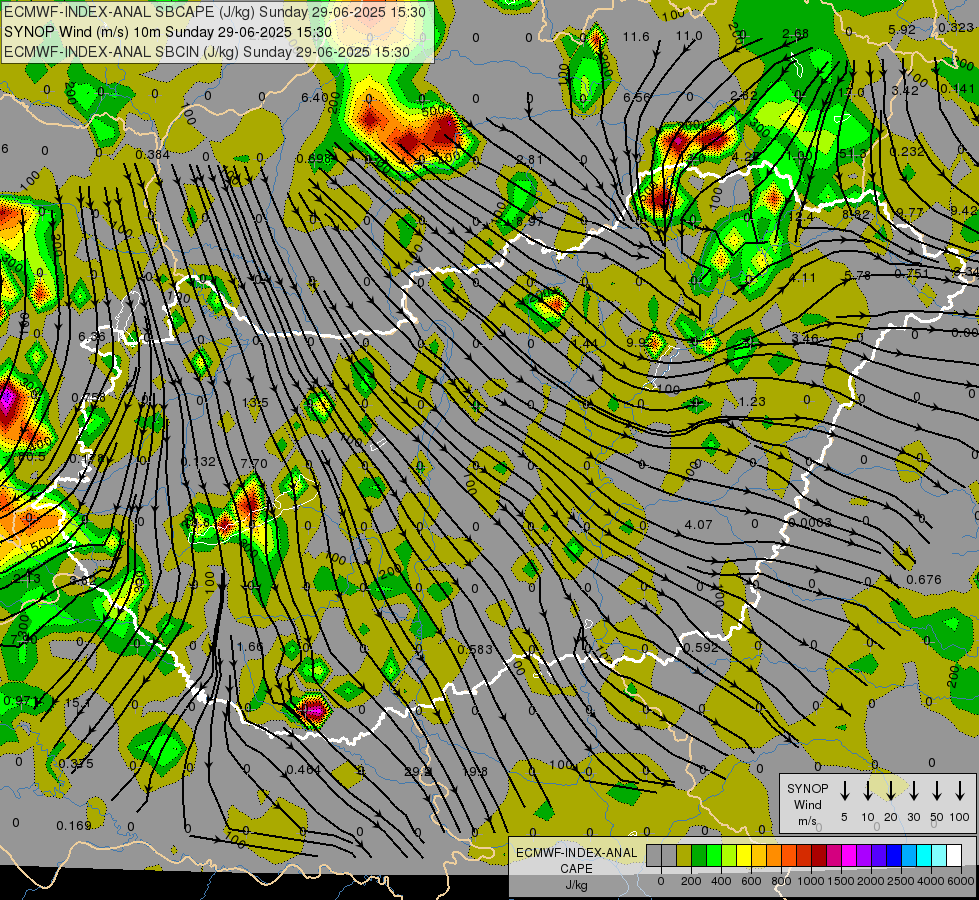Click the '13.5' value on the map
979x900 pixels.
click(255, 403)
